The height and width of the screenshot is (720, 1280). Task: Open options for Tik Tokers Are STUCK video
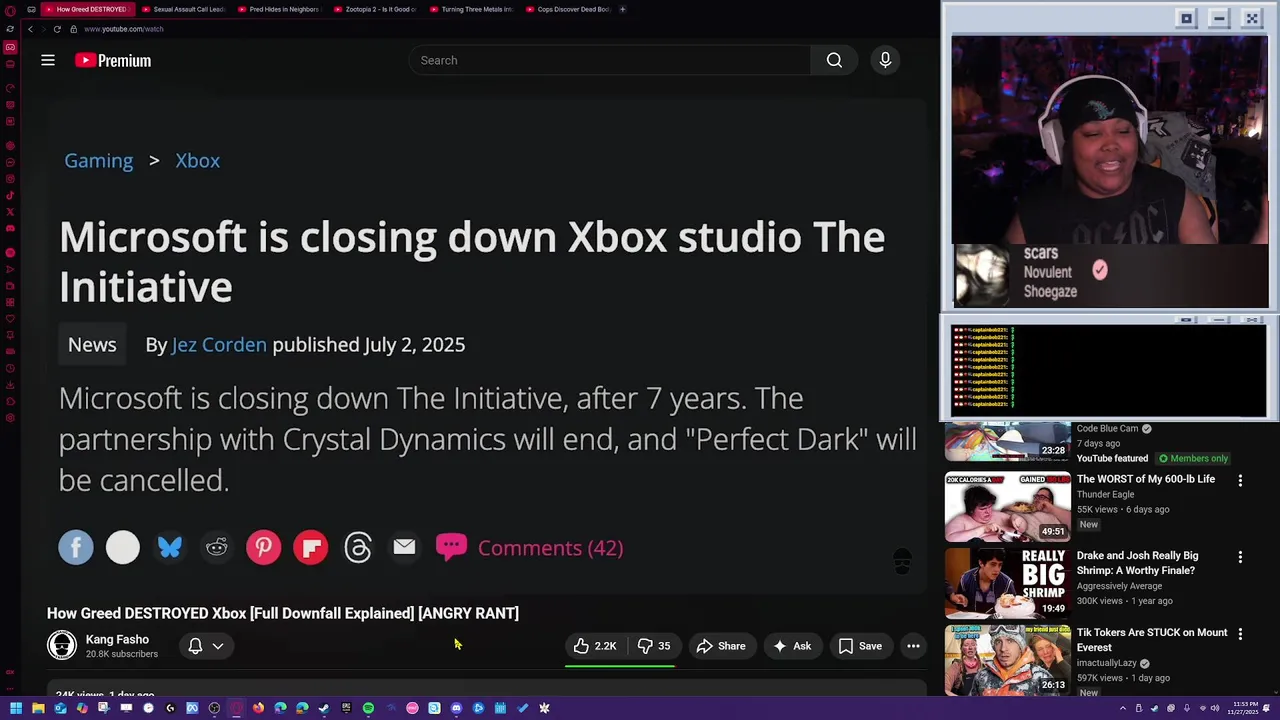1240,634
